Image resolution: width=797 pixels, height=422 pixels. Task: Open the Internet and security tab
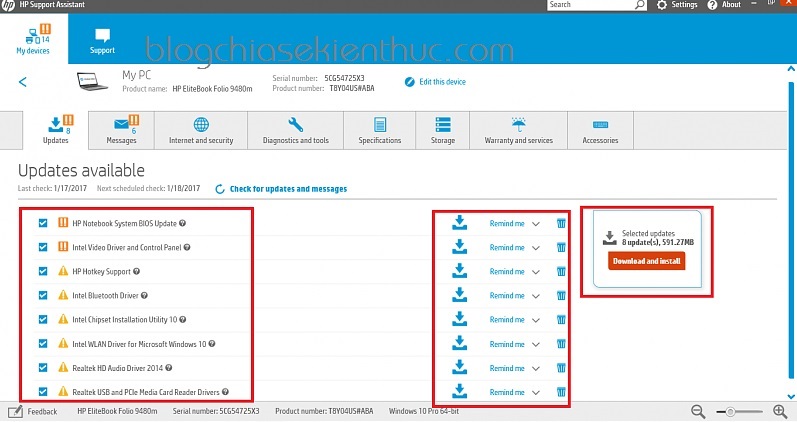tap(201, 131)
